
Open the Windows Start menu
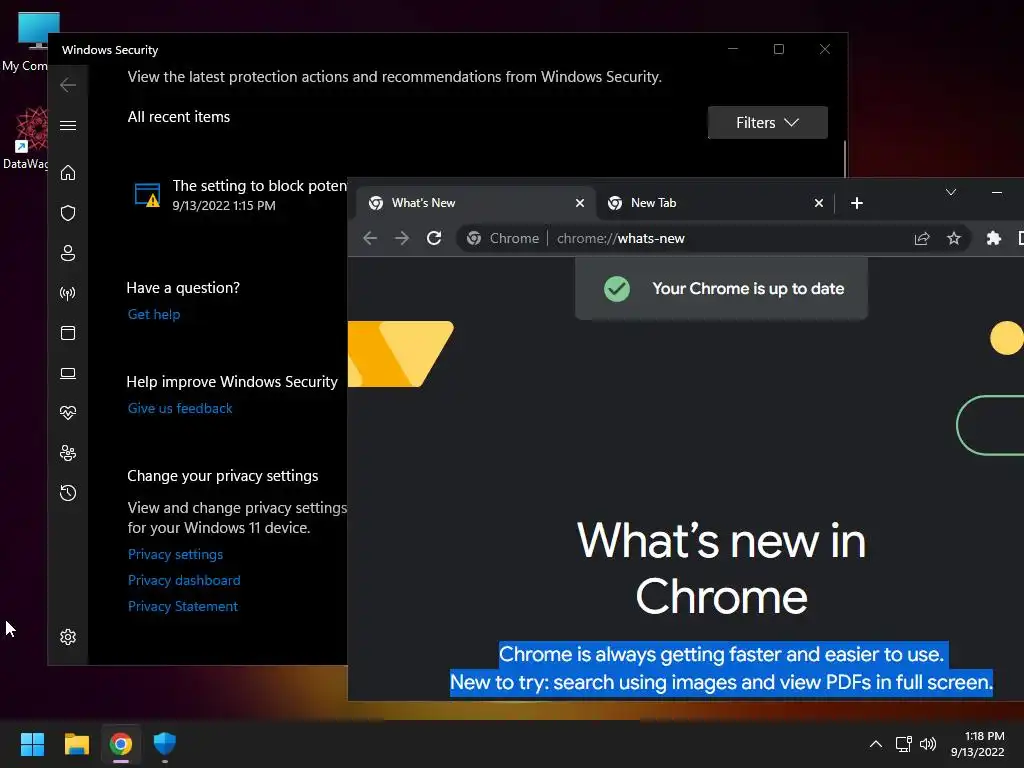tap(32, 744)
